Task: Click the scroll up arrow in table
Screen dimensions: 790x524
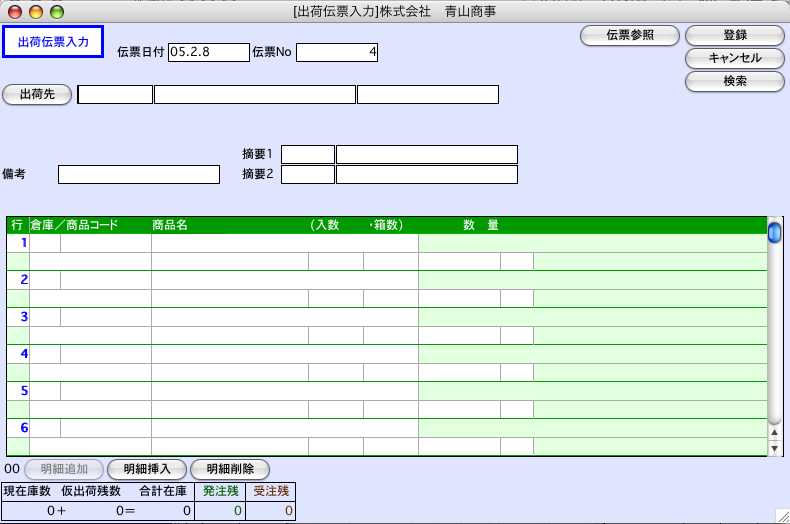Action: coord(774,432)
